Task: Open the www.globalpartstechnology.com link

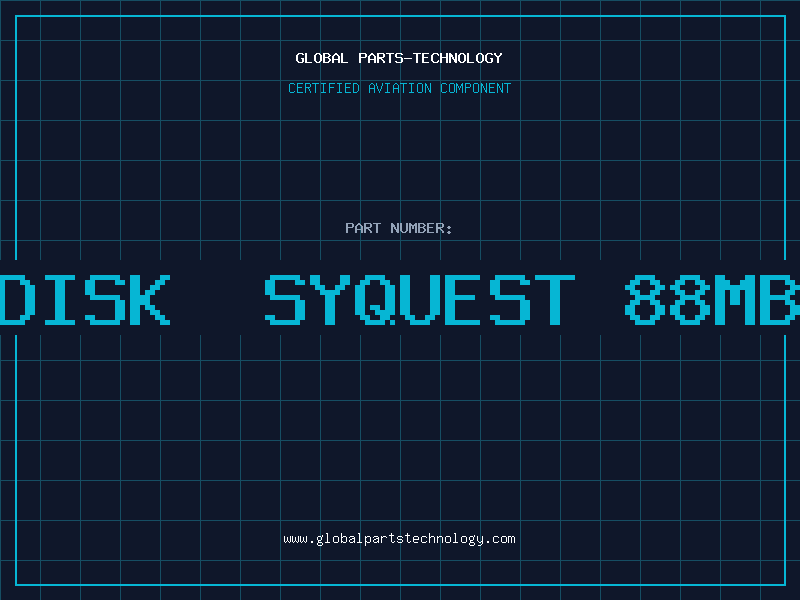Action: [399, 539]
